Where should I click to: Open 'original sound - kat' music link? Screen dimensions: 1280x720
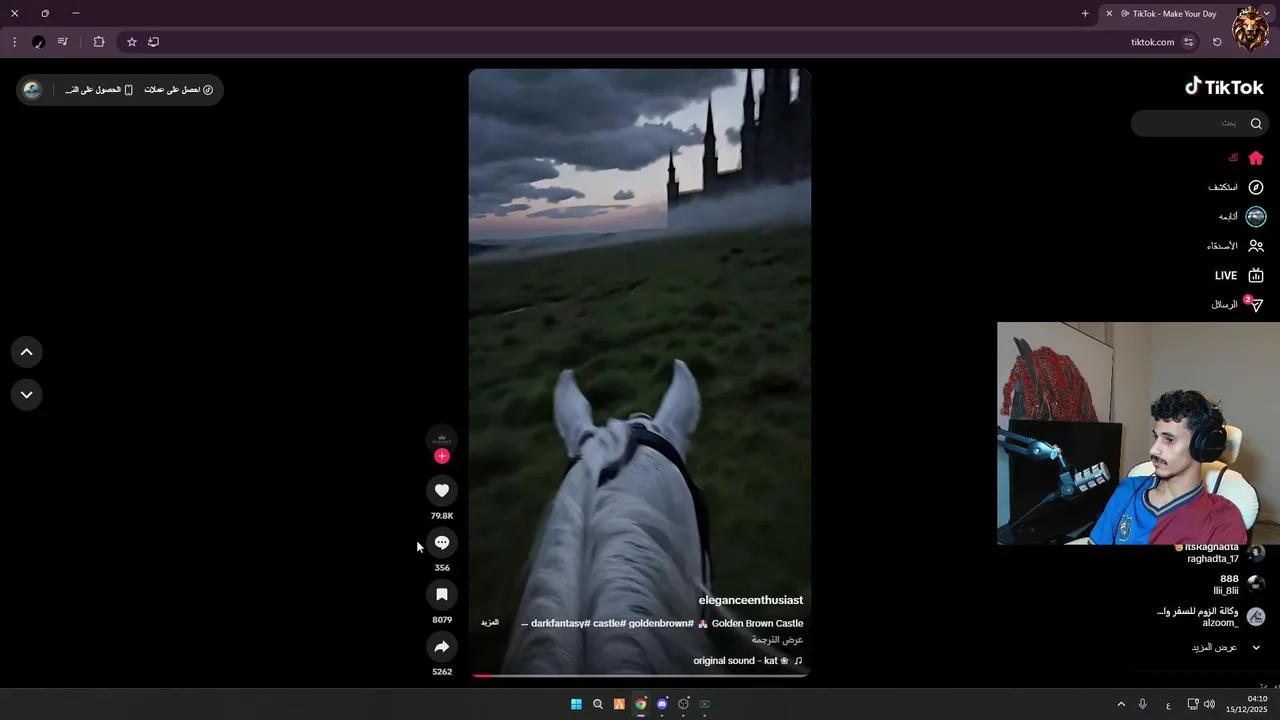pyautogui.click(x=748, y=661)
